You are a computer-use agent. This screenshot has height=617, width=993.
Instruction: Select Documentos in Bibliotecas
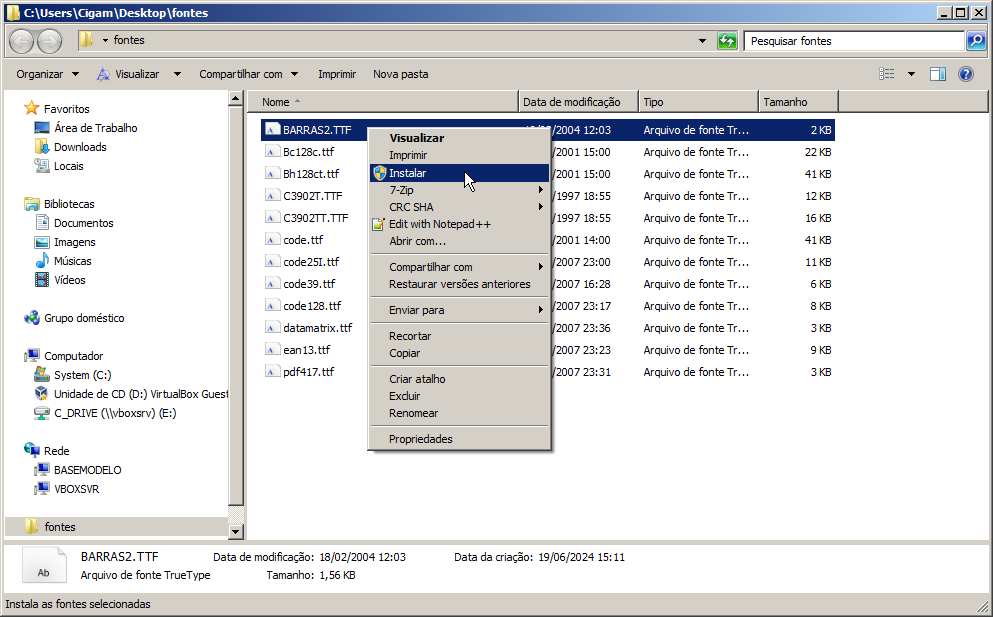(84, 223)
